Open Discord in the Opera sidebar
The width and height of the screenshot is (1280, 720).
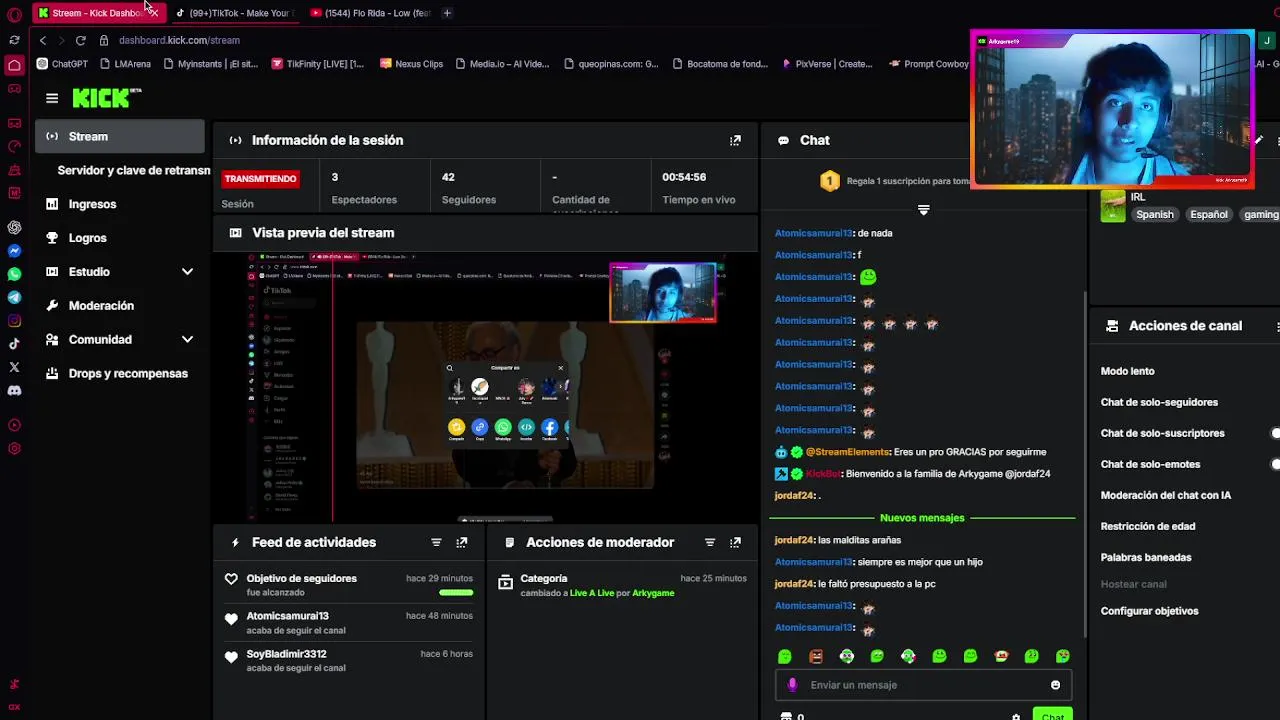(14, 391)
